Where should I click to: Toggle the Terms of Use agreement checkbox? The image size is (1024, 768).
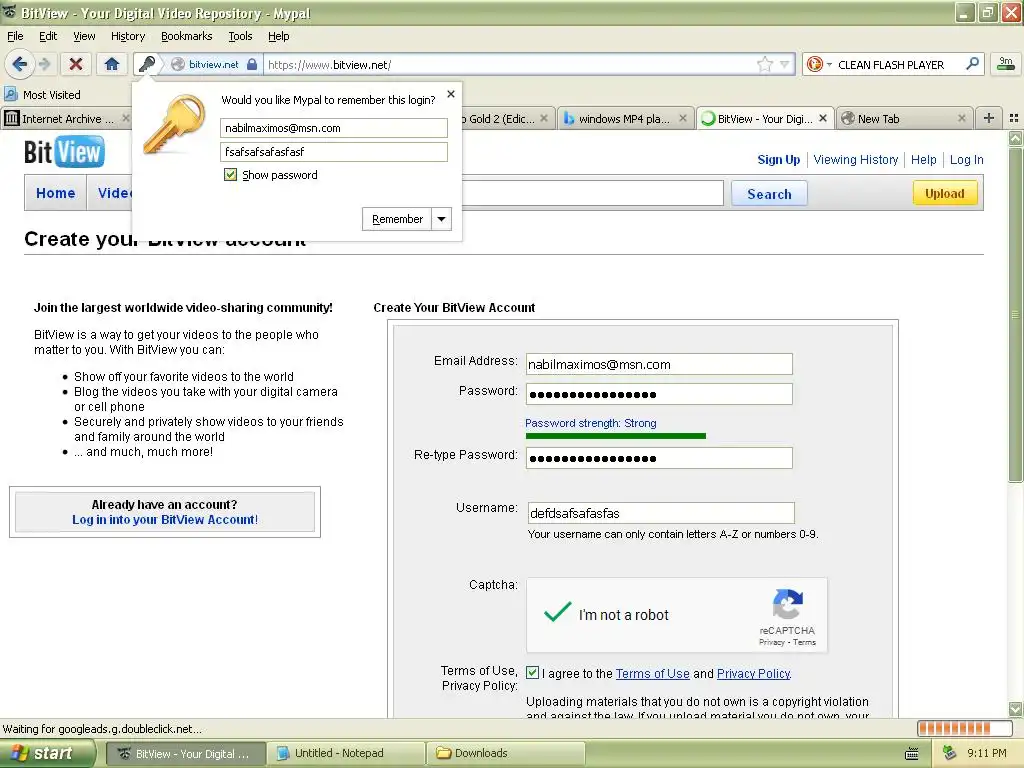click(x=533, y=673)
